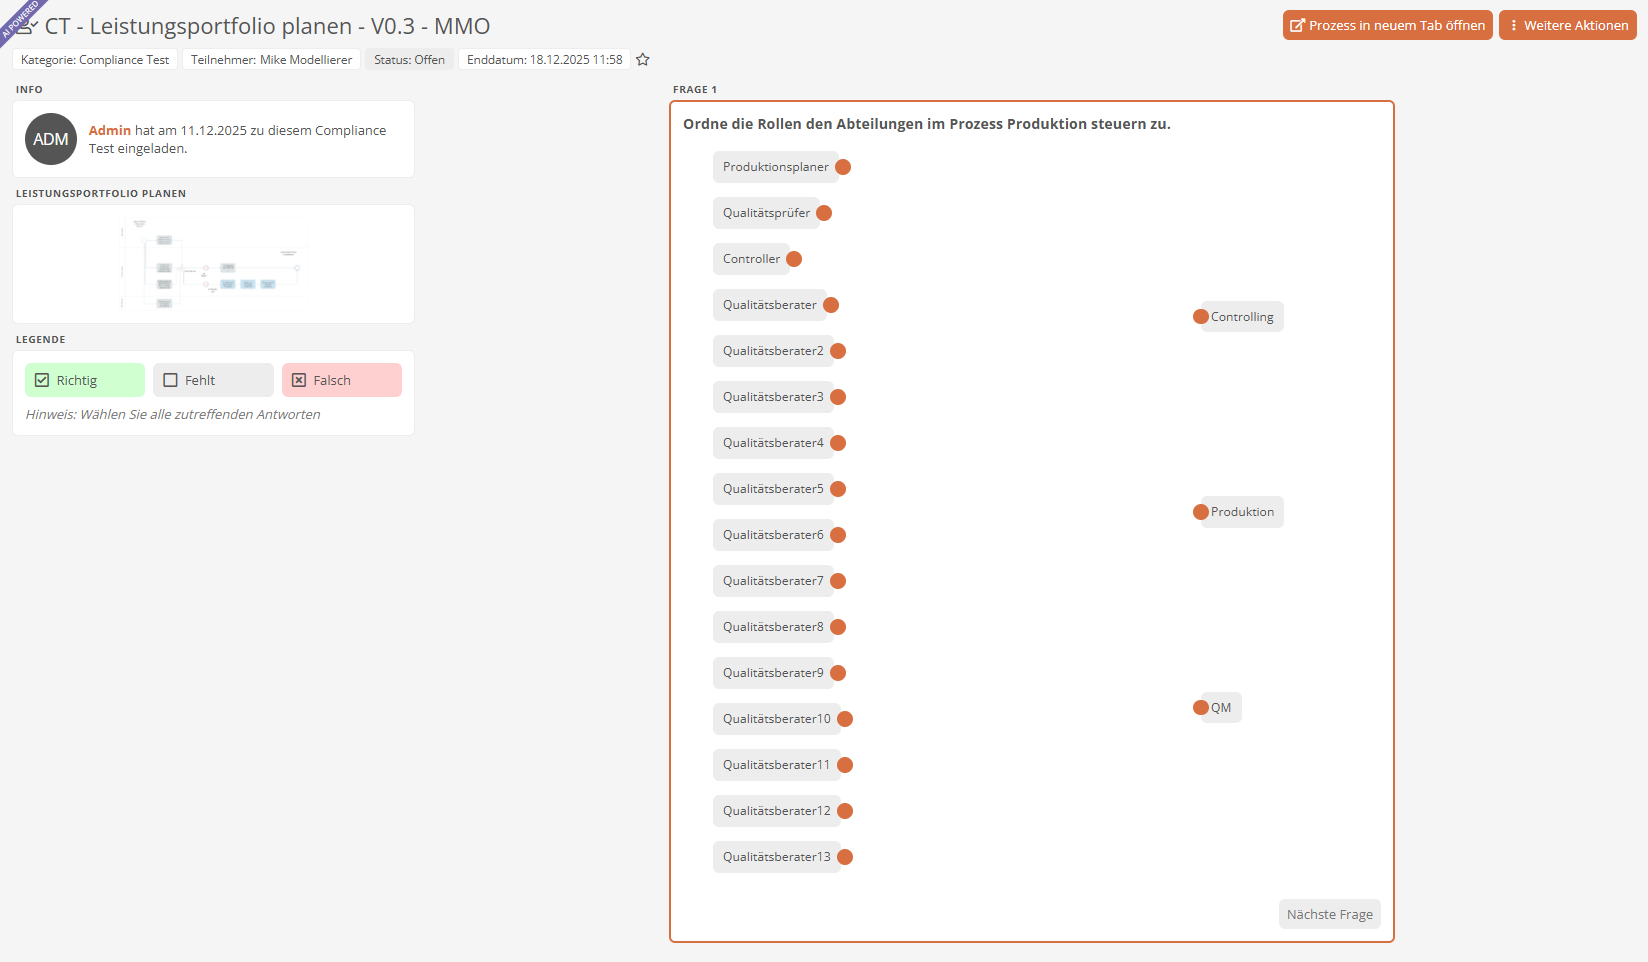Click the connector dot of Qualitätsberater5

(x=838, y=489)
